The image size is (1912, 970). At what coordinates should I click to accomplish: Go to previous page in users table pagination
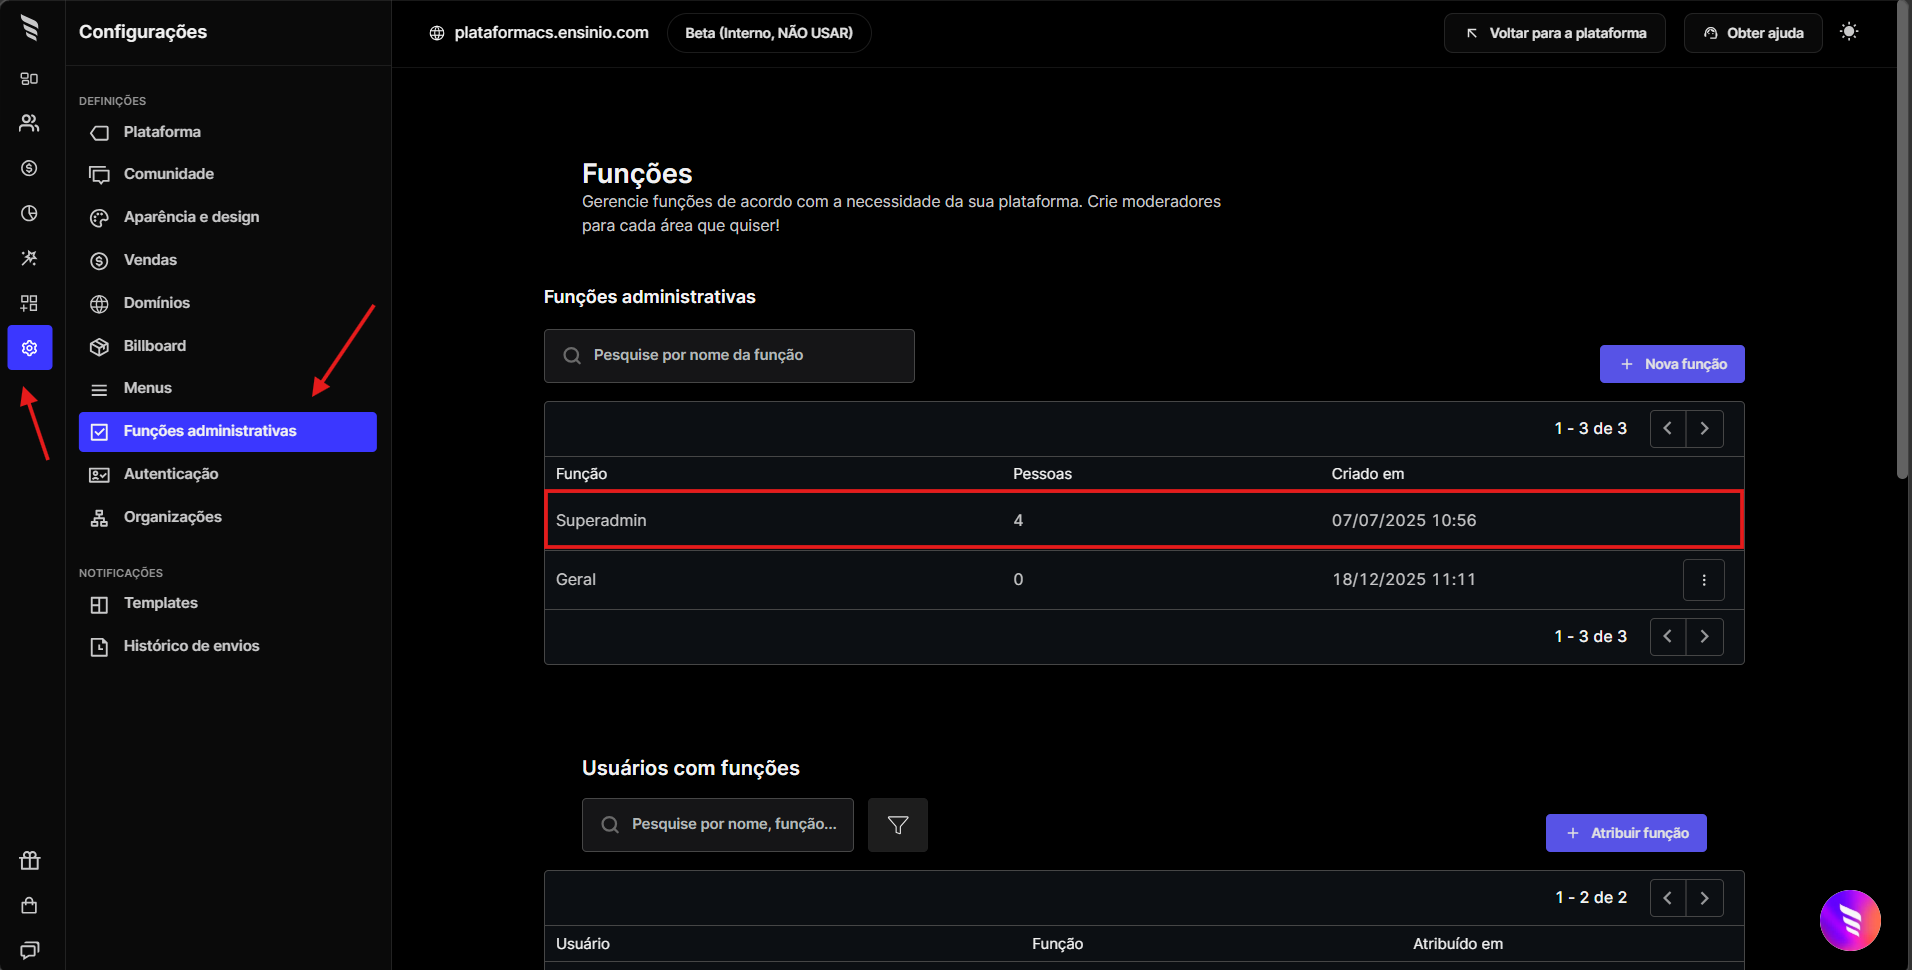(1667, 898)
